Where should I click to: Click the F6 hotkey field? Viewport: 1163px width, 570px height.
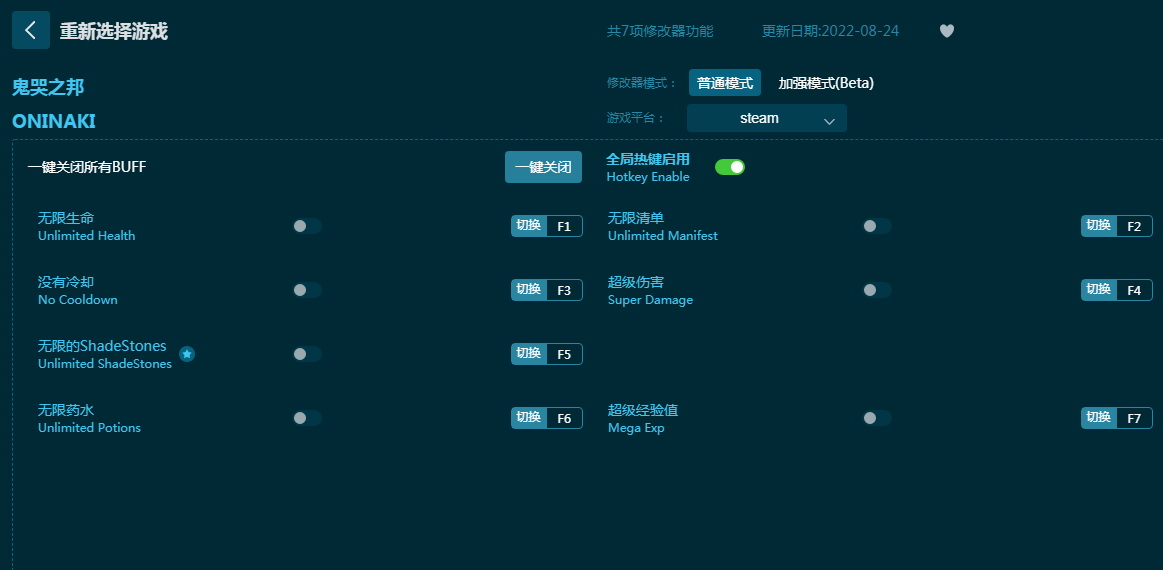[x=564, y=418]
